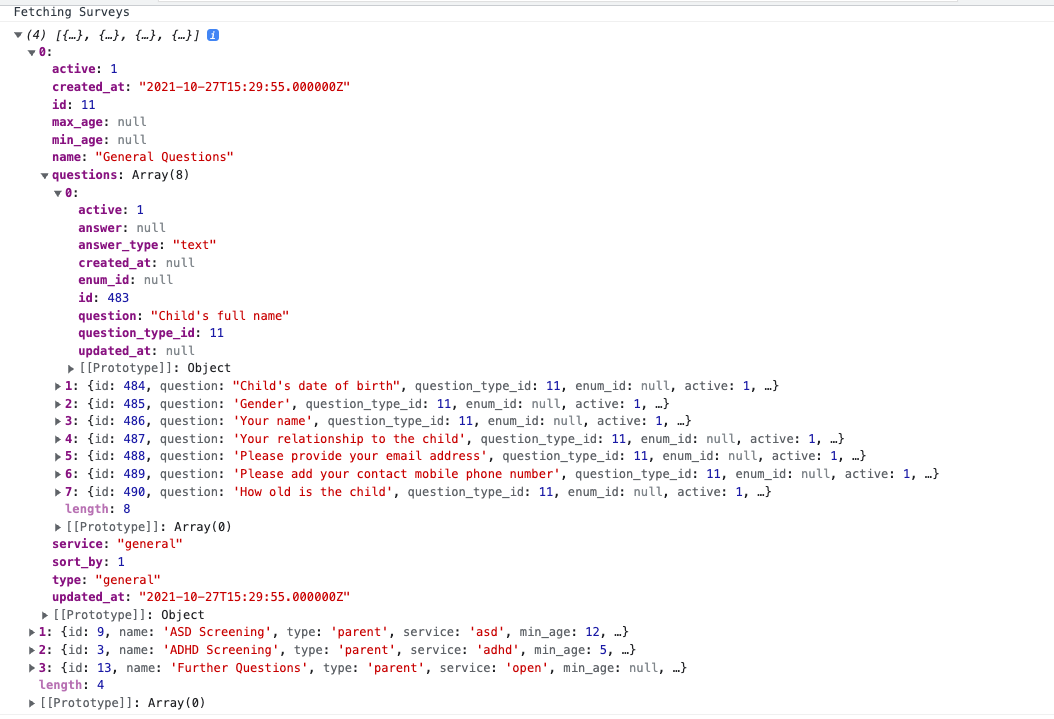Select the 'Fetching Surveys' log text
This screenshot has height=719, width=1054.
(x=71, y=12)
